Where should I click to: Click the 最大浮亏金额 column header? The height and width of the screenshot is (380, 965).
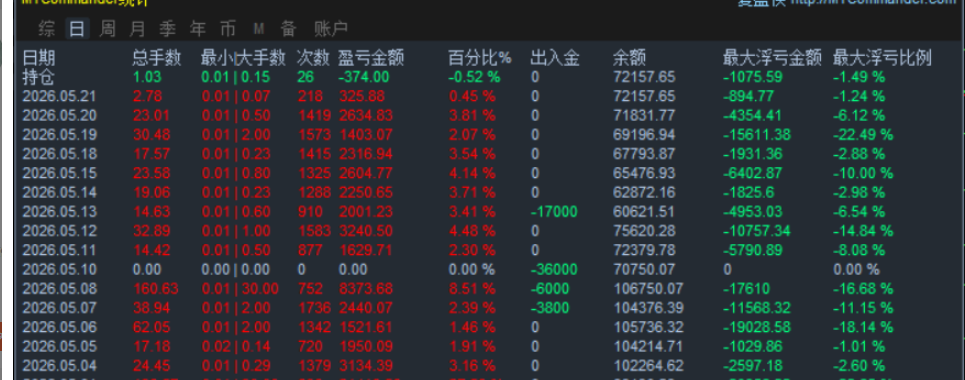(x=772, y=58)
